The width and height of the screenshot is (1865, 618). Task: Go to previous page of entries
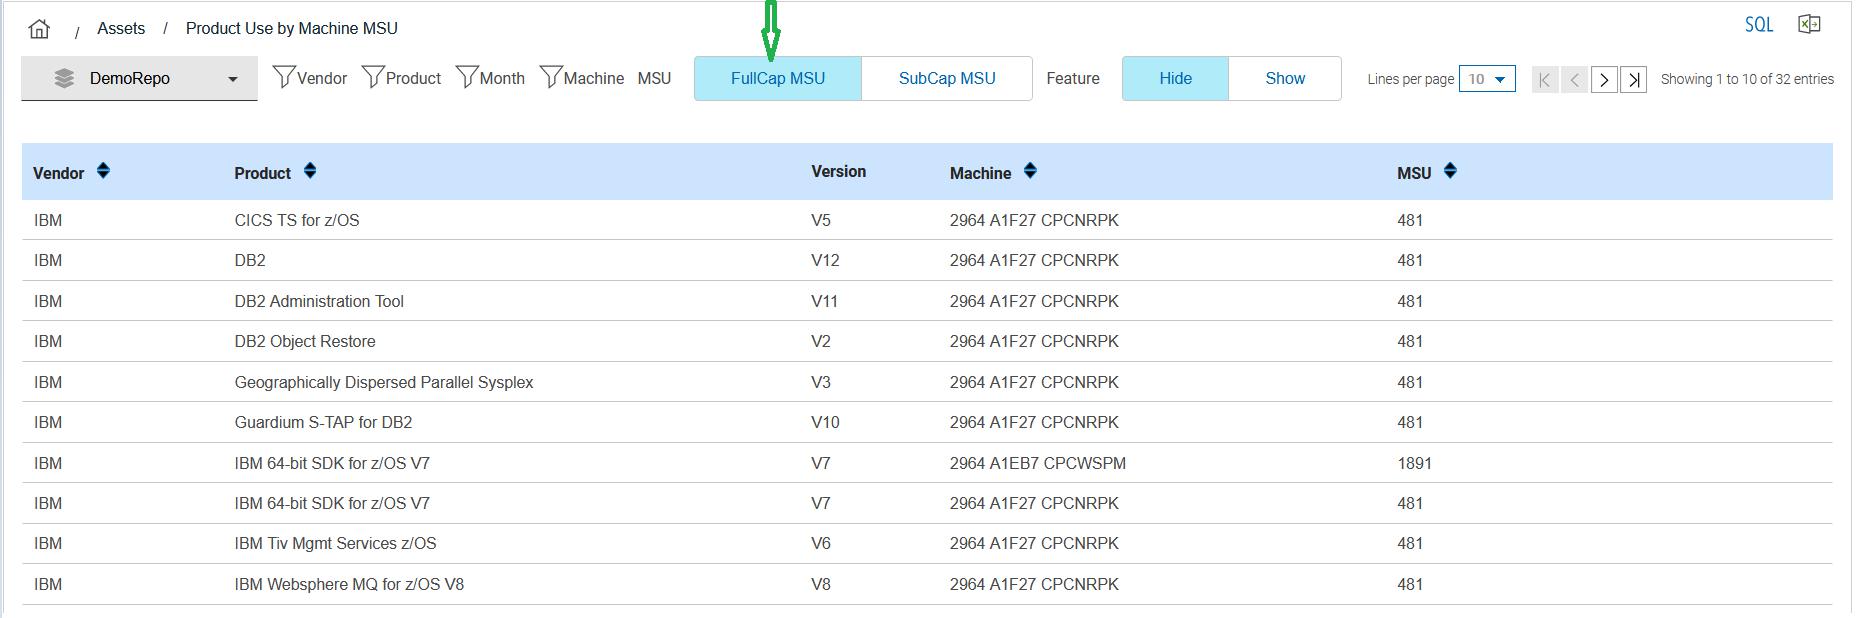point(1574,79)
